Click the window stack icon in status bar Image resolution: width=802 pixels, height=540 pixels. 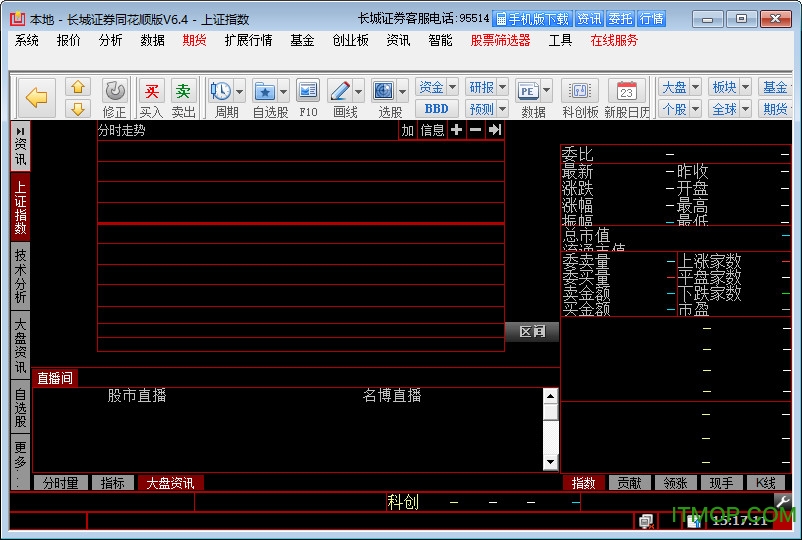(x=646, y=521)
